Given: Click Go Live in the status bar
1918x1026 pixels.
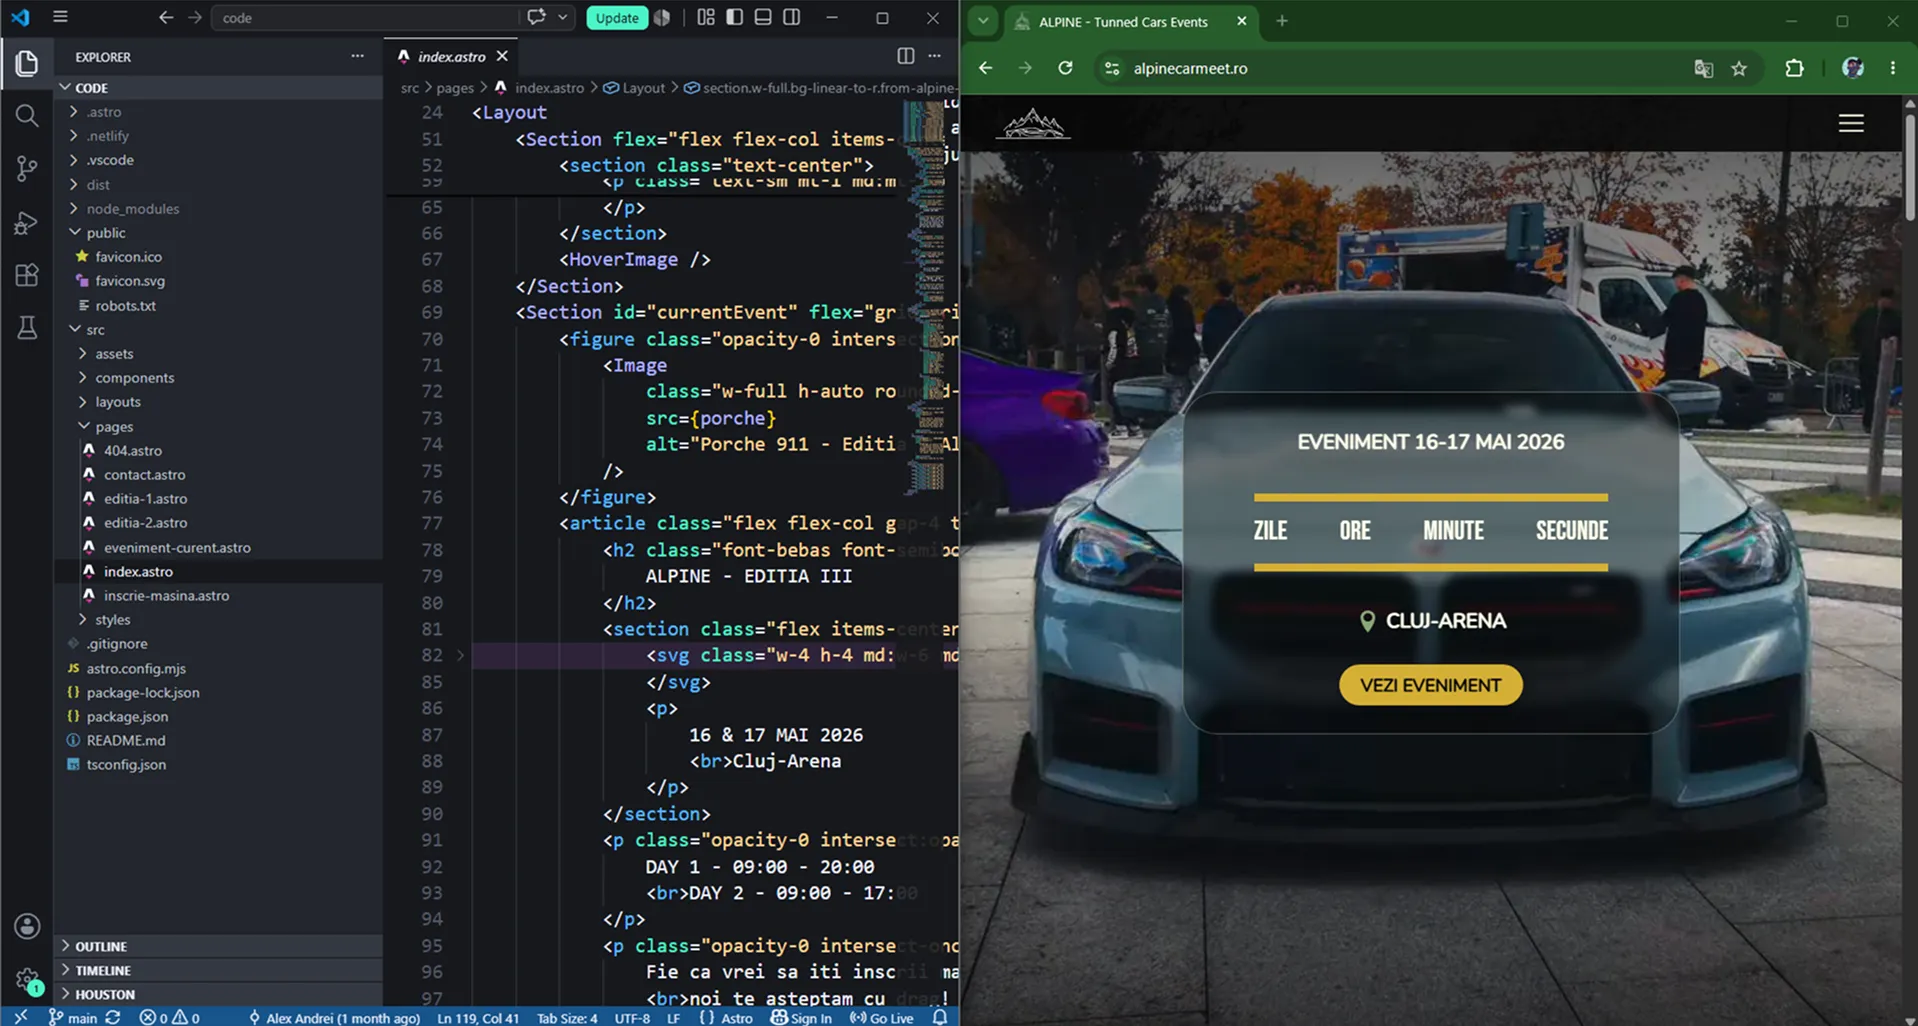Looking at the screenshot, I should 881,1017.
